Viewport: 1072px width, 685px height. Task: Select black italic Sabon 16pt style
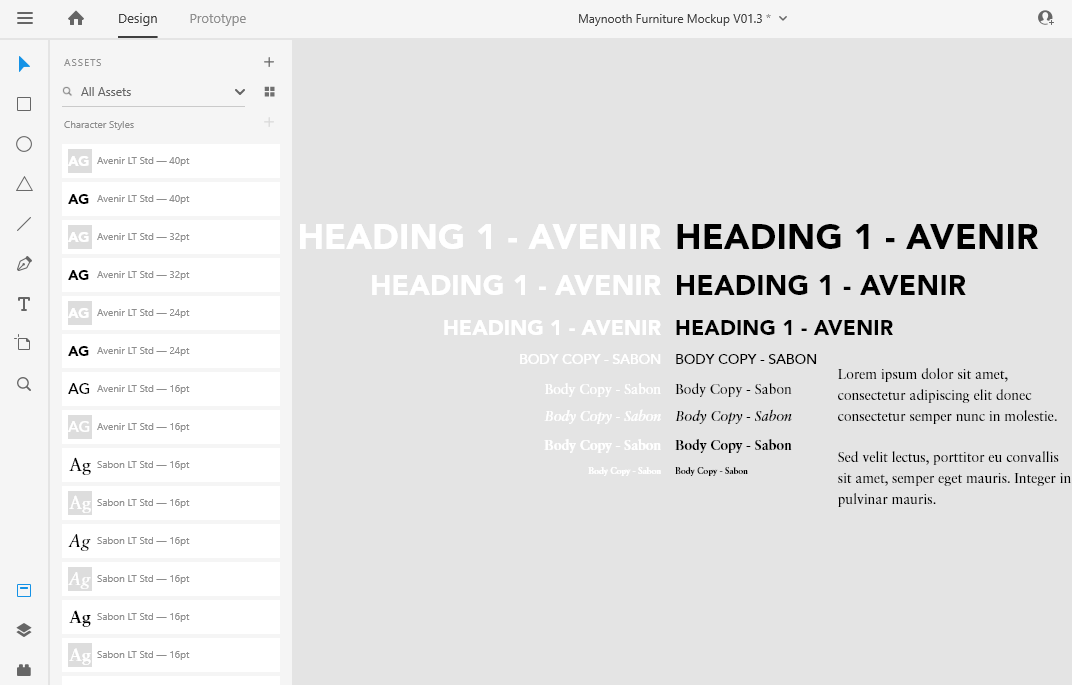pyautogui.click(x=171, y=541)
